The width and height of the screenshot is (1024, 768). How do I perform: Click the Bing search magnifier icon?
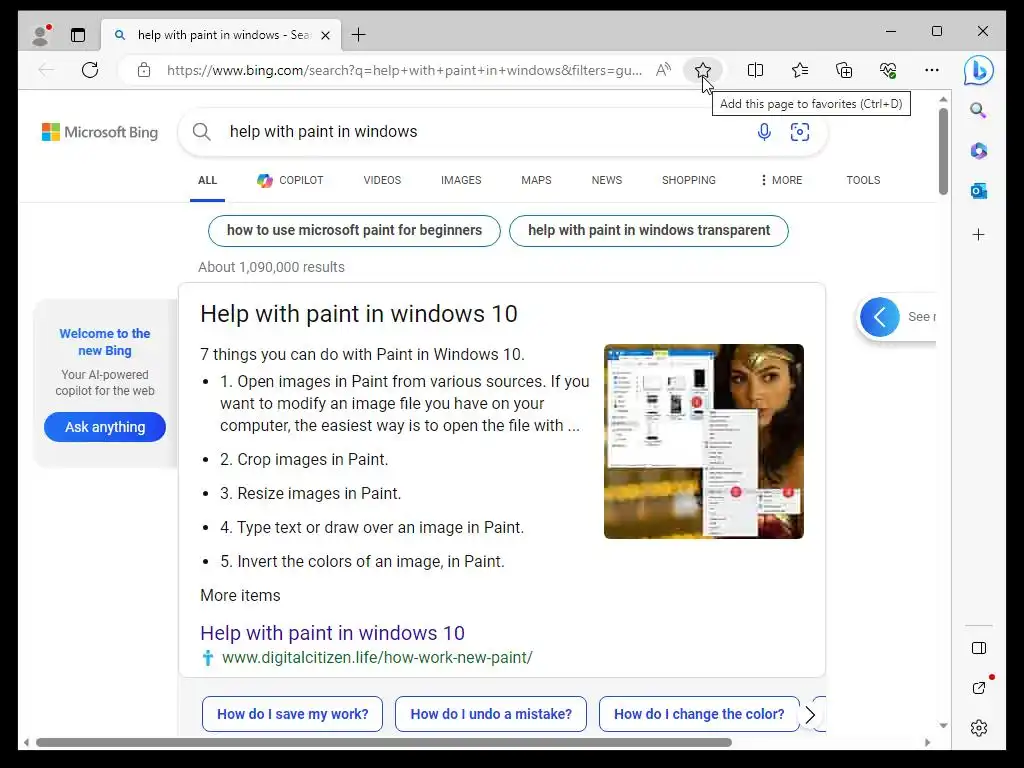pyautogui.click(x=202, y=132)
